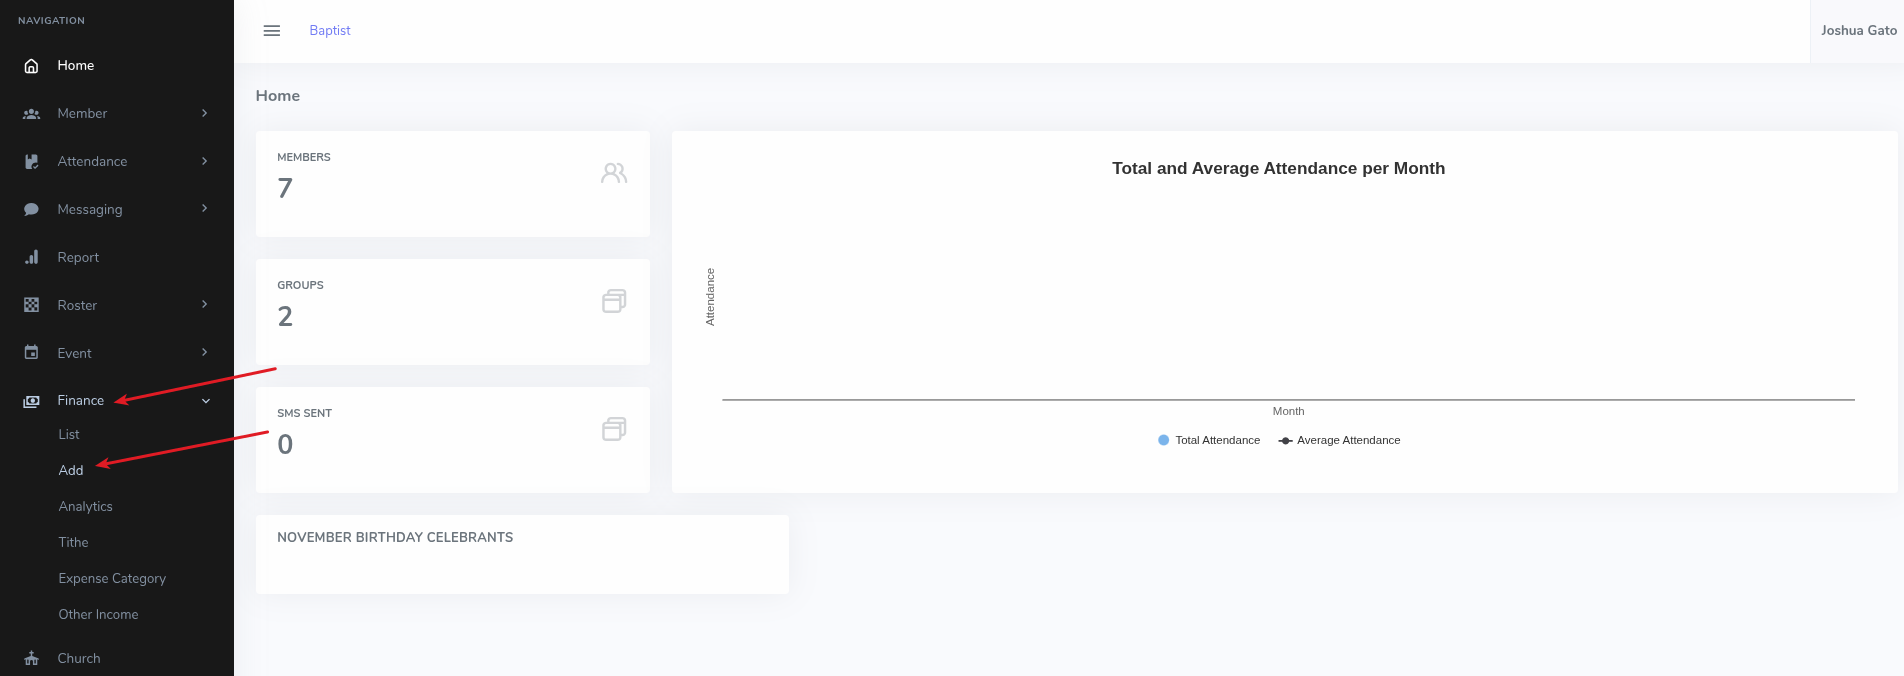The image size is (1904, 676).
Task: Click the stack icon on SMS Sent card
Action: (614, 429)
